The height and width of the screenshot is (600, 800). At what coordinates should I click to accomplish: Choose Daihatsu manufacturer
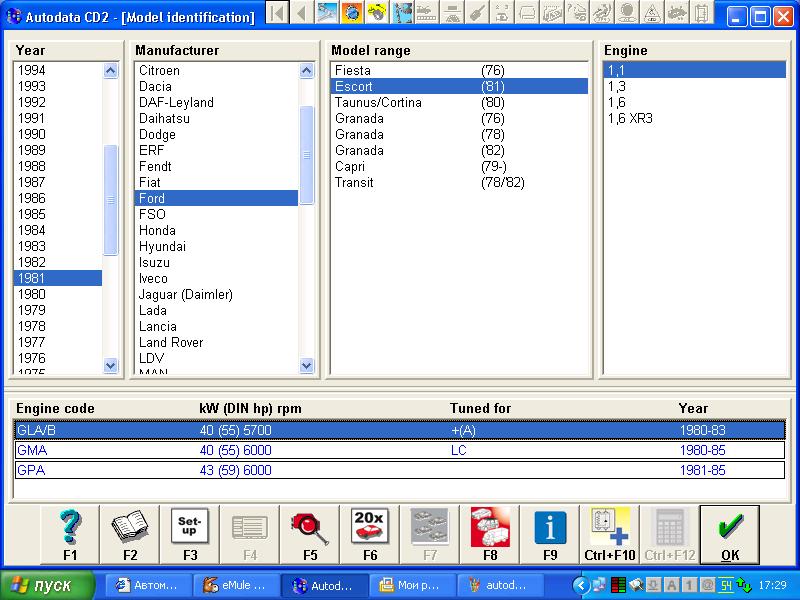[x=216, y=118]
